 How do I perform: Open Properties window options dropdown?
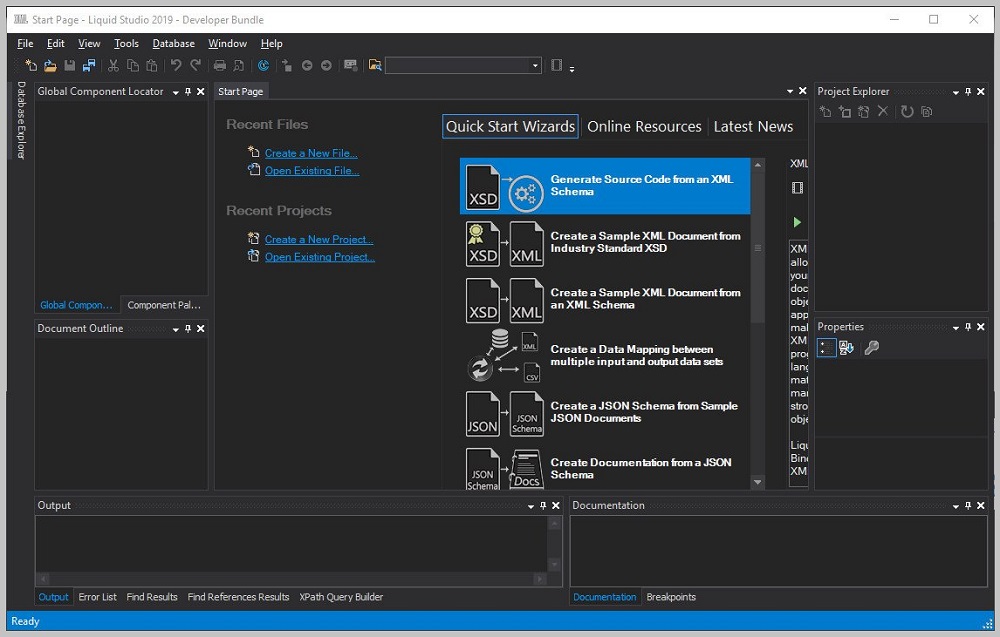pyautogui.click(x=955, y=327)
